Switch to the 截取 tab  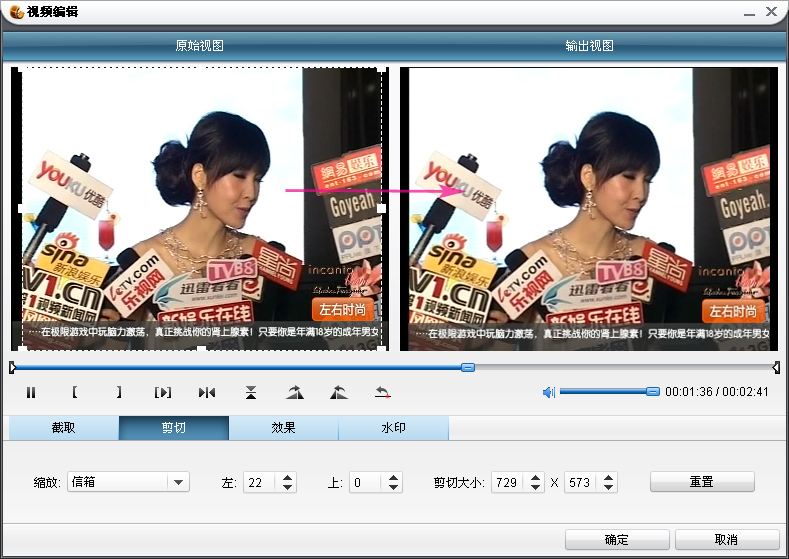(64, 428)
